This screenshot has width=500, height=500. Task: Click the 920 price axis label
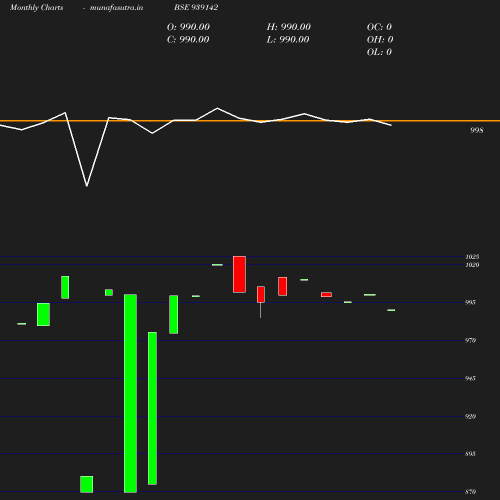point(470,416)
